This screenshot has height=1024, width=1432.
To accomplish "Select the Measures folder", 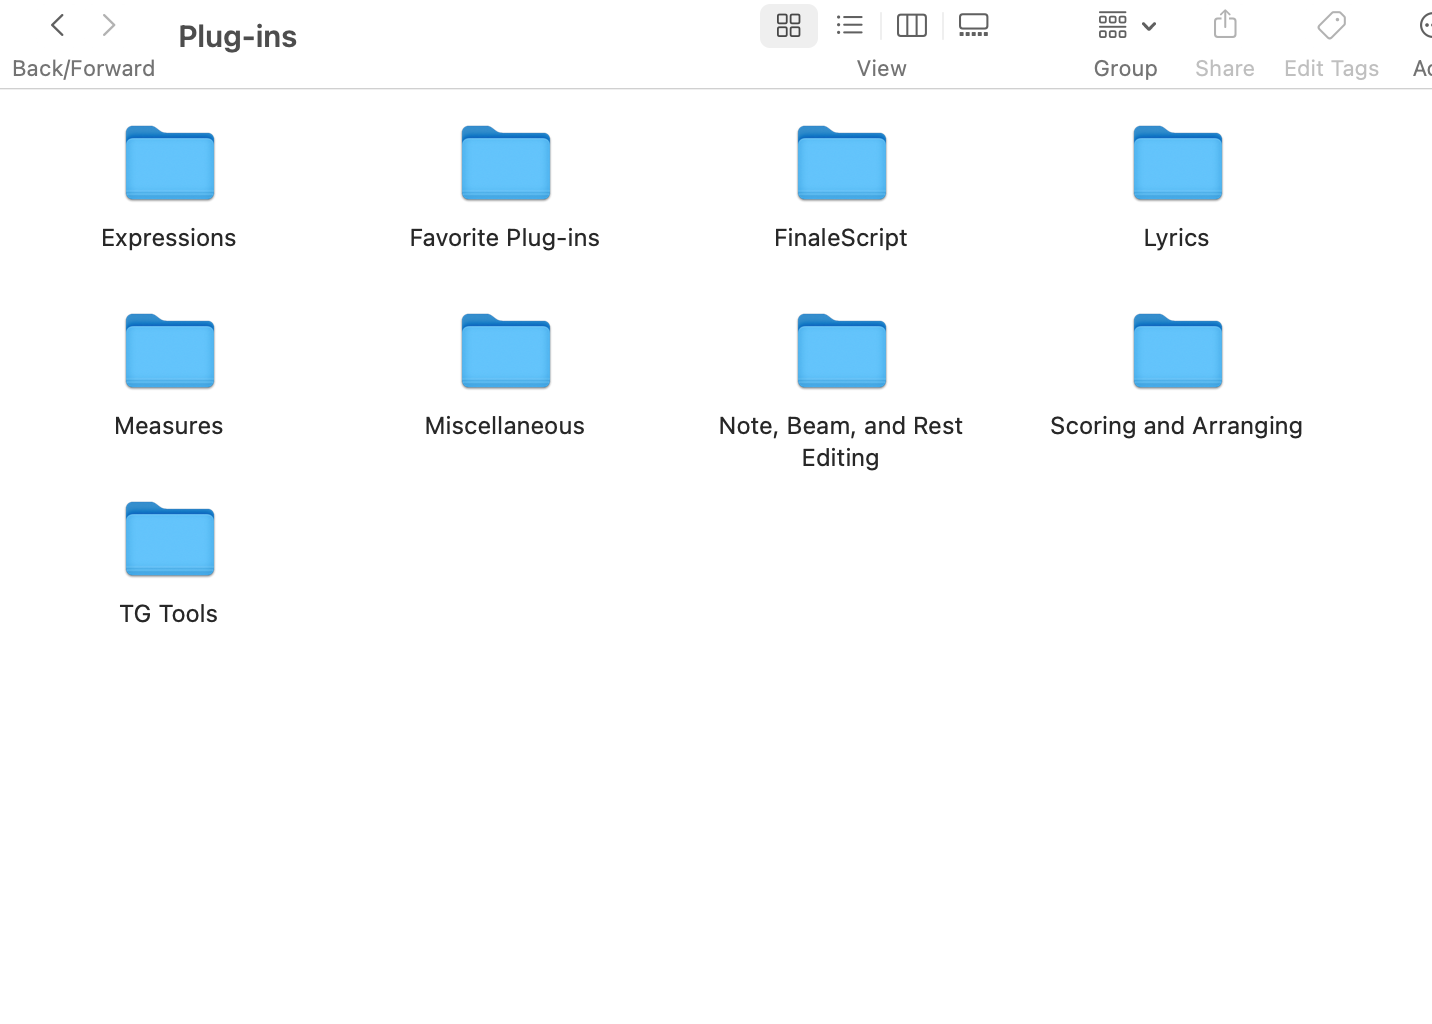I will click(x=169, y=352).
